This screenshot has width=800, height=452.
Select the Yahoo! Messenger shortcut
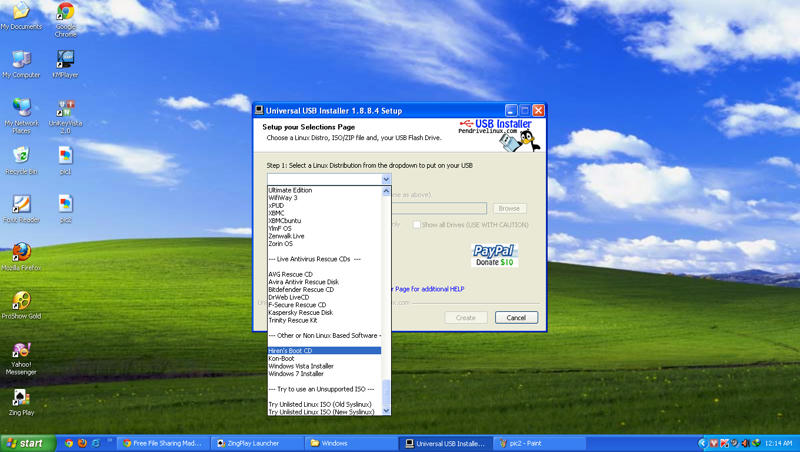21,359
